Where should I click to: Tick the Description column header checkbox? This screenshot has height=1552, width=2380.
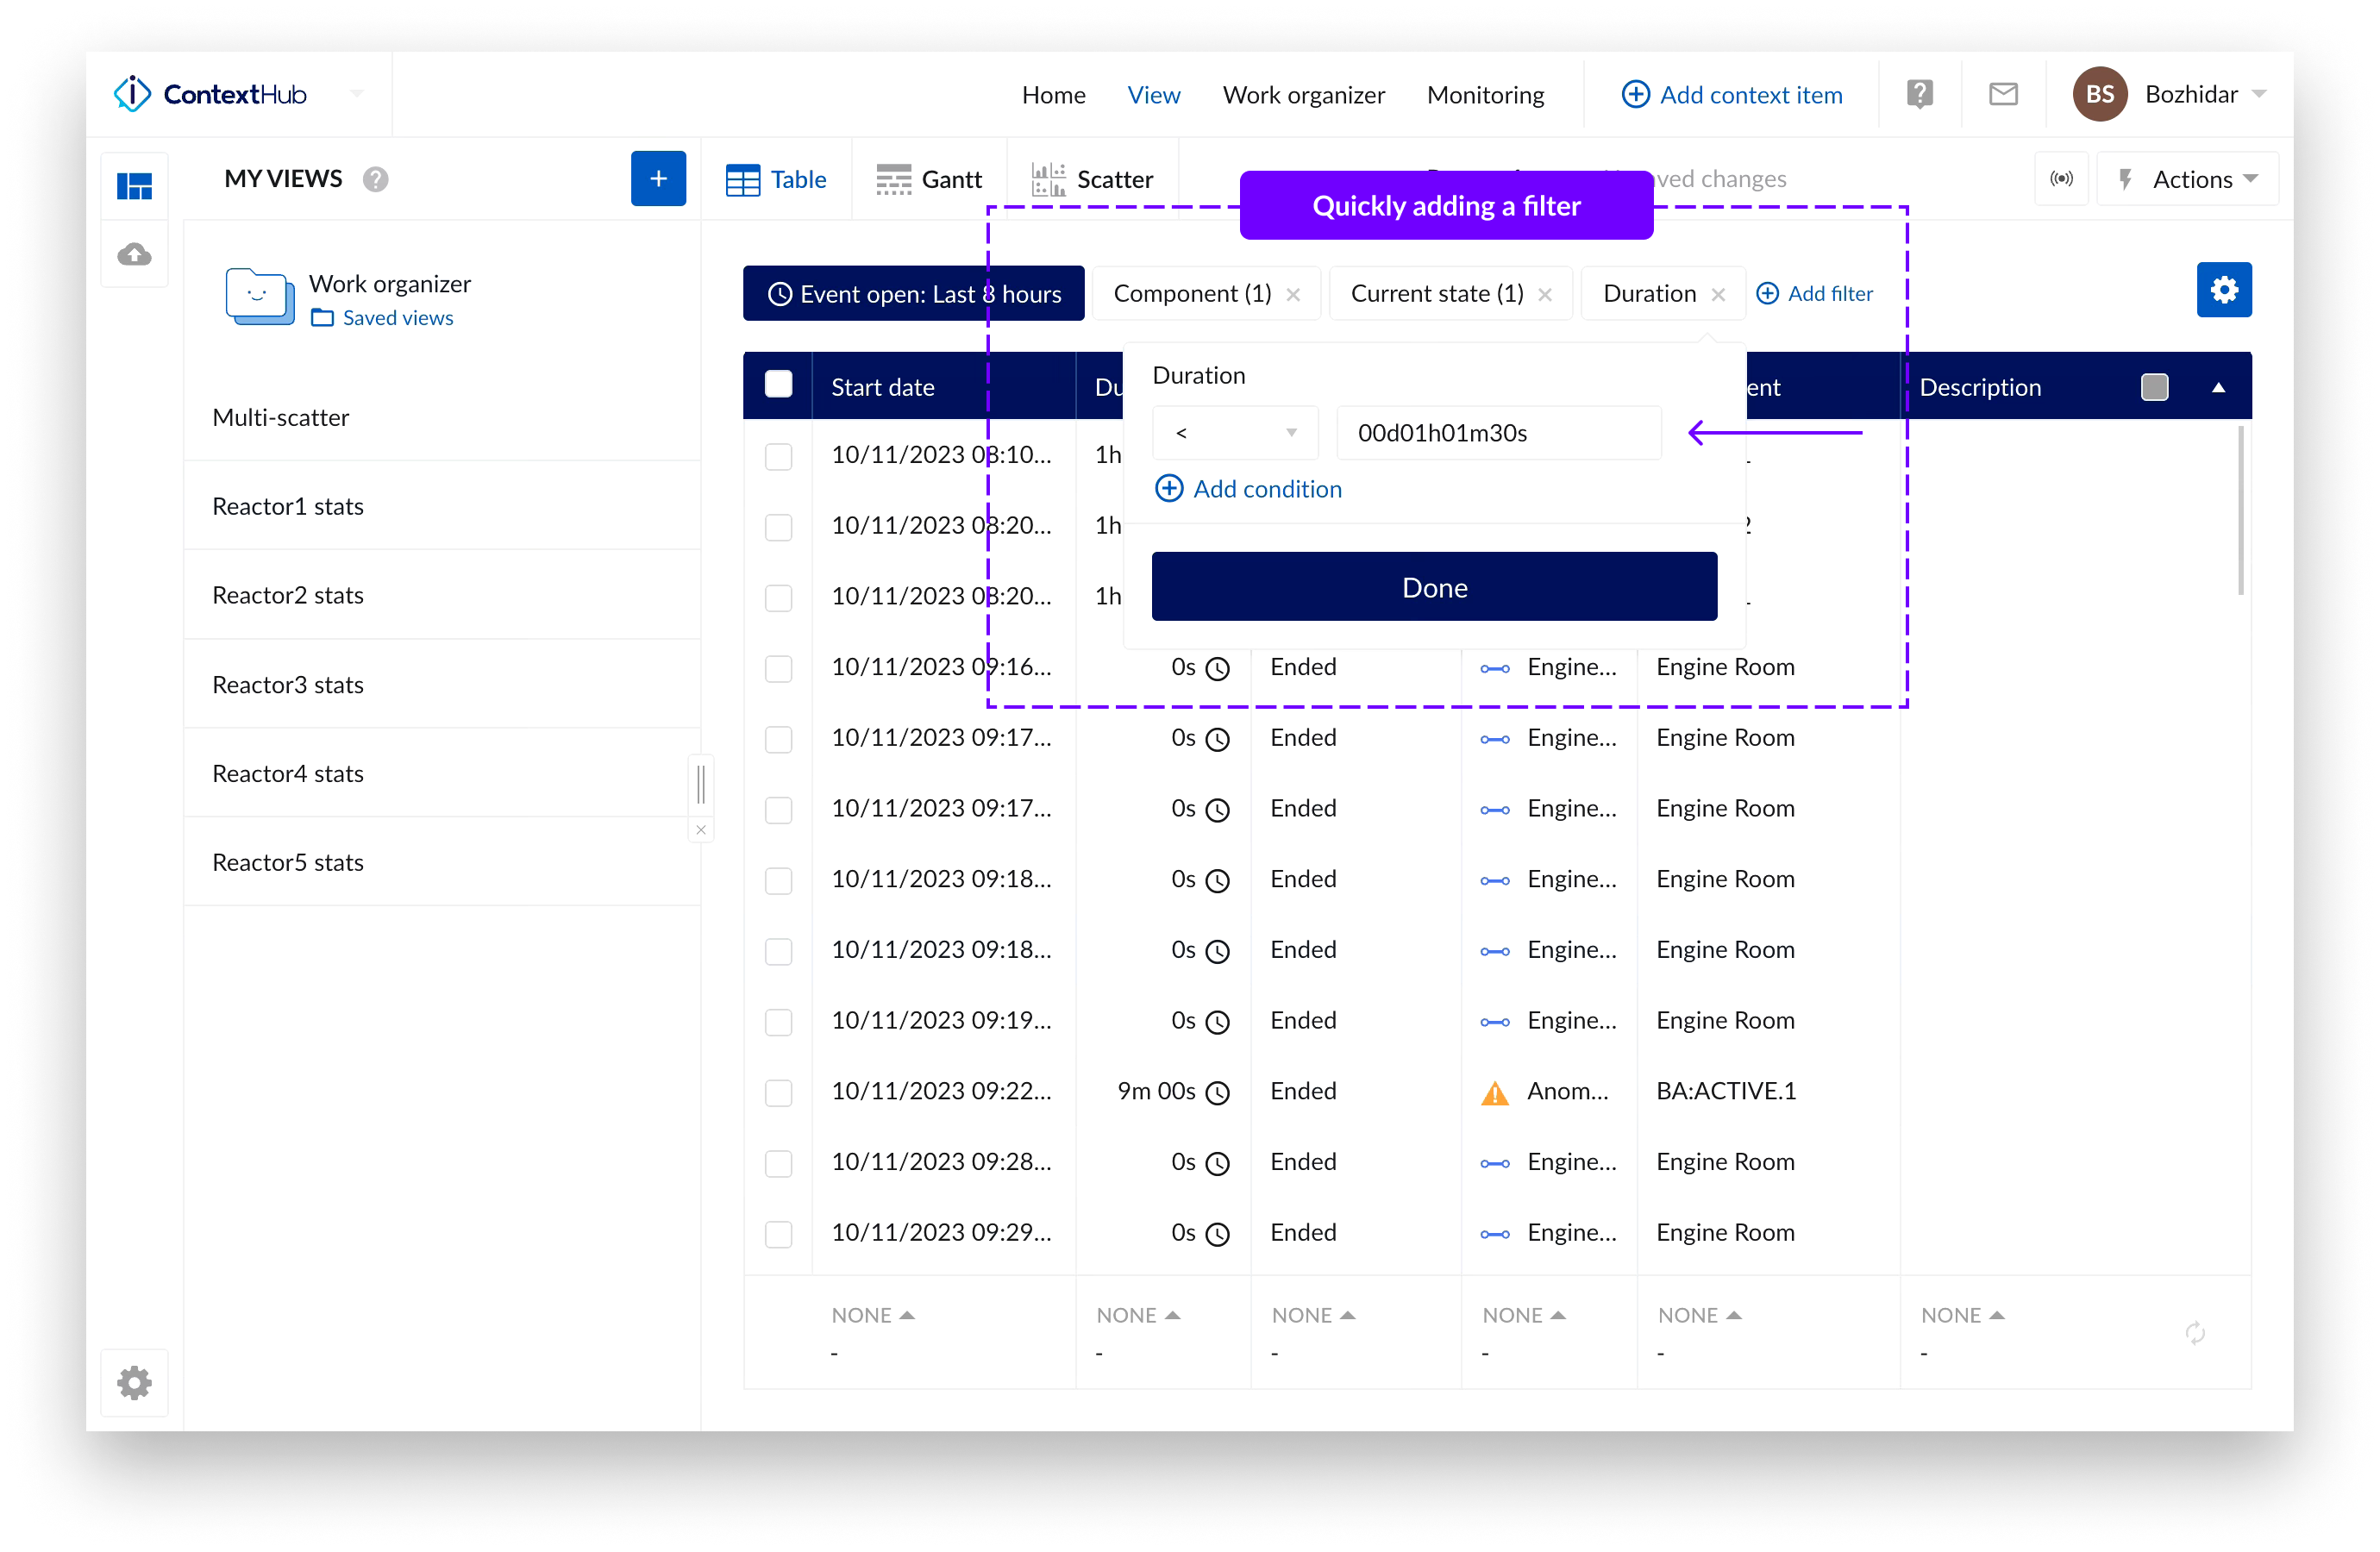(2154, 387)
